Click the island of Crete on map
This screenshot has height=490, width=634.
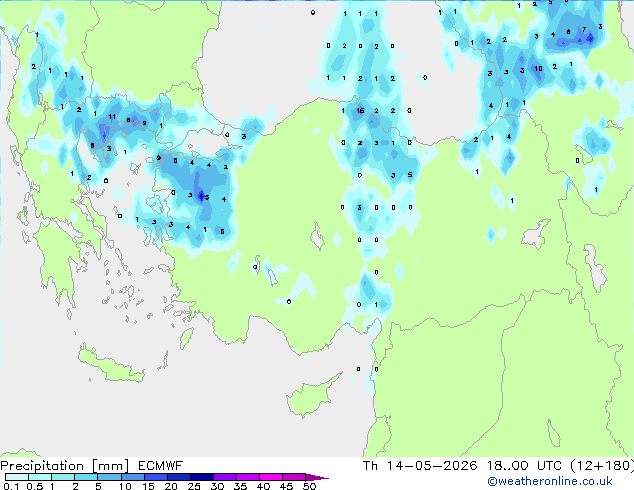tap(110, 366)
